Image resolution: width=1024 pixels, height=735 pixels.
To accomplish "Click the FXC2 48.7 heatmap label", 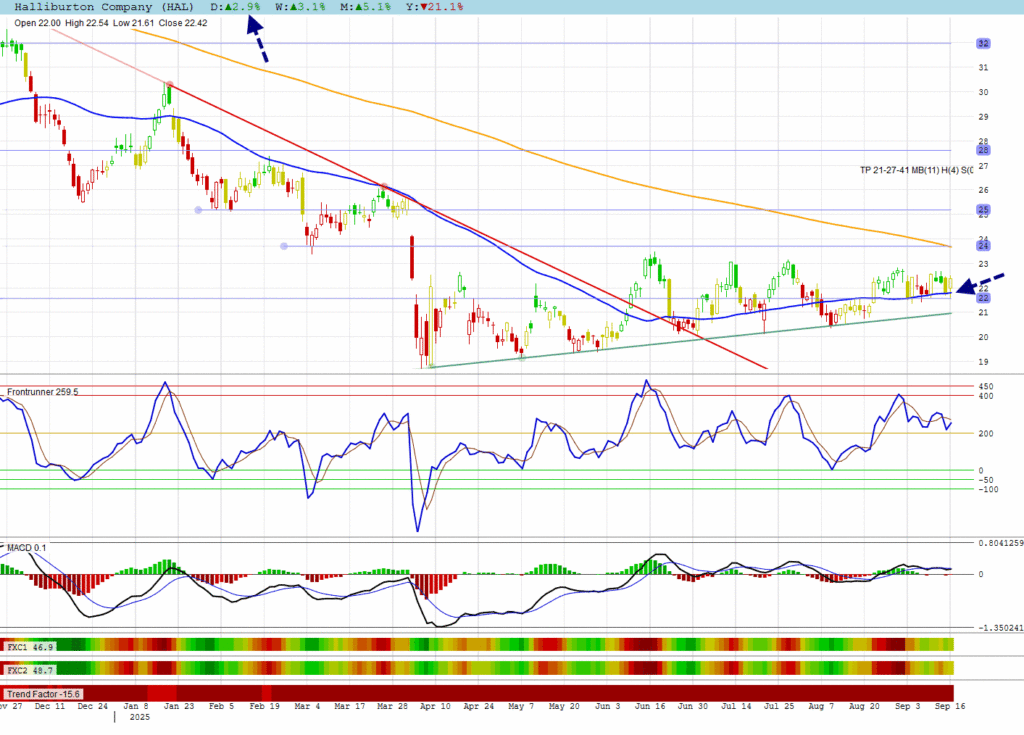I will [30, 670].
